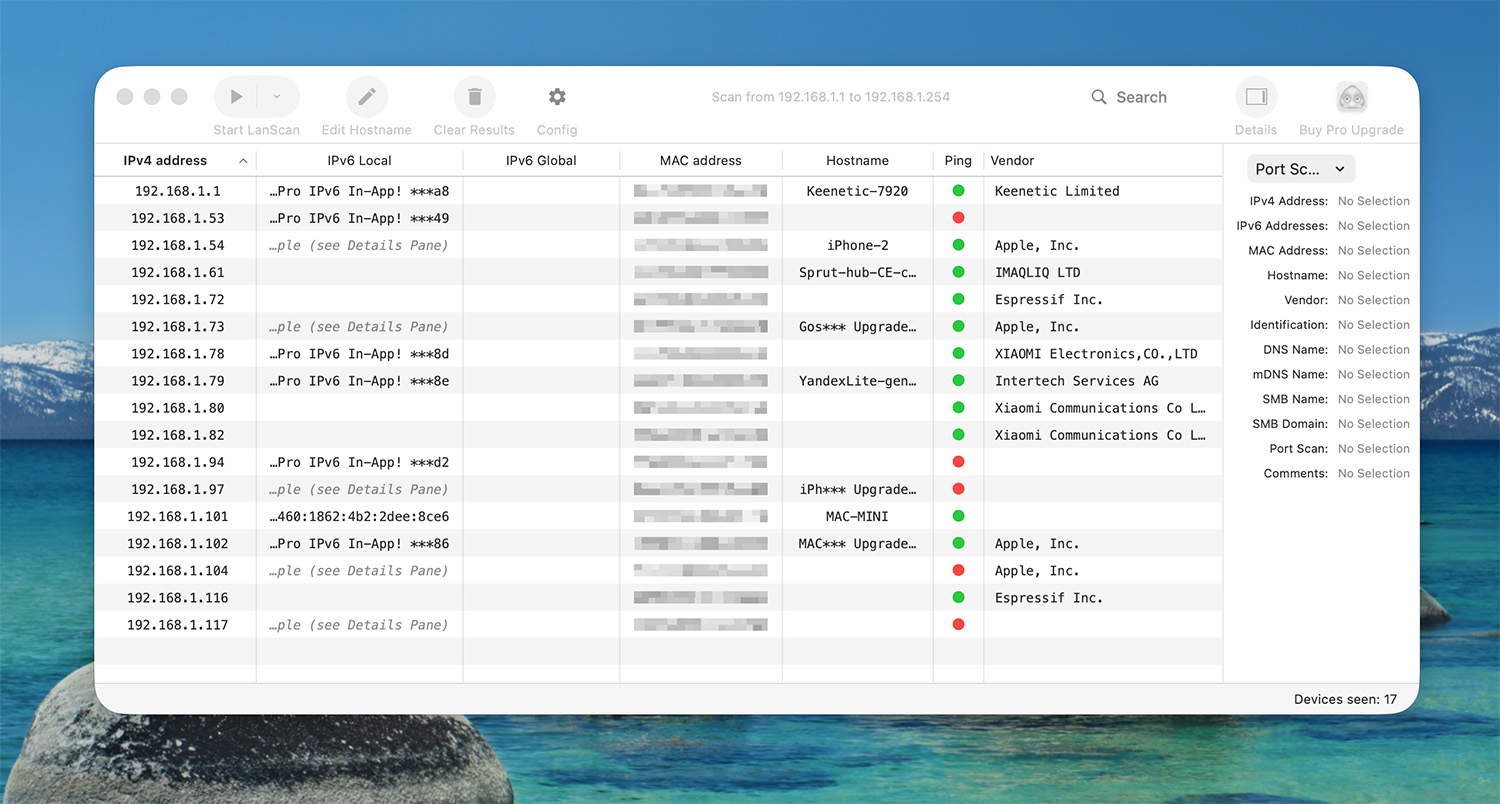Click green ping dot for Keenetic-7920
This screenshot has width=1500, height=804.
pyautogui.click(x=958, y=191)
